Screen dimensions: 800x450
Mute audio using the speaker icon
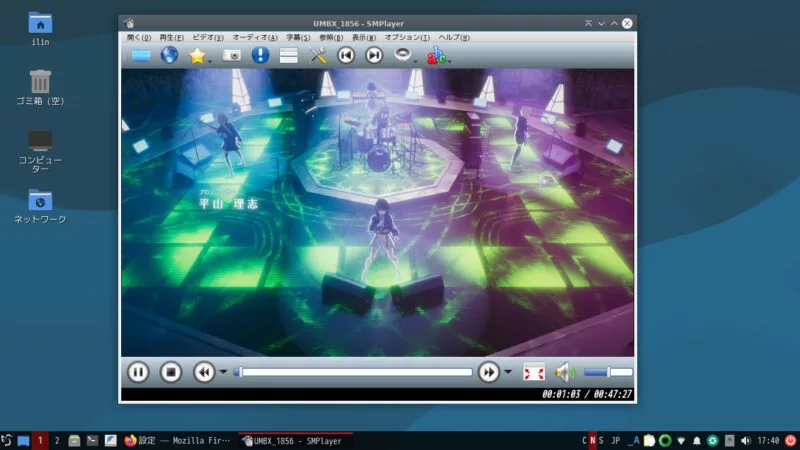click(x=564, y=372)
